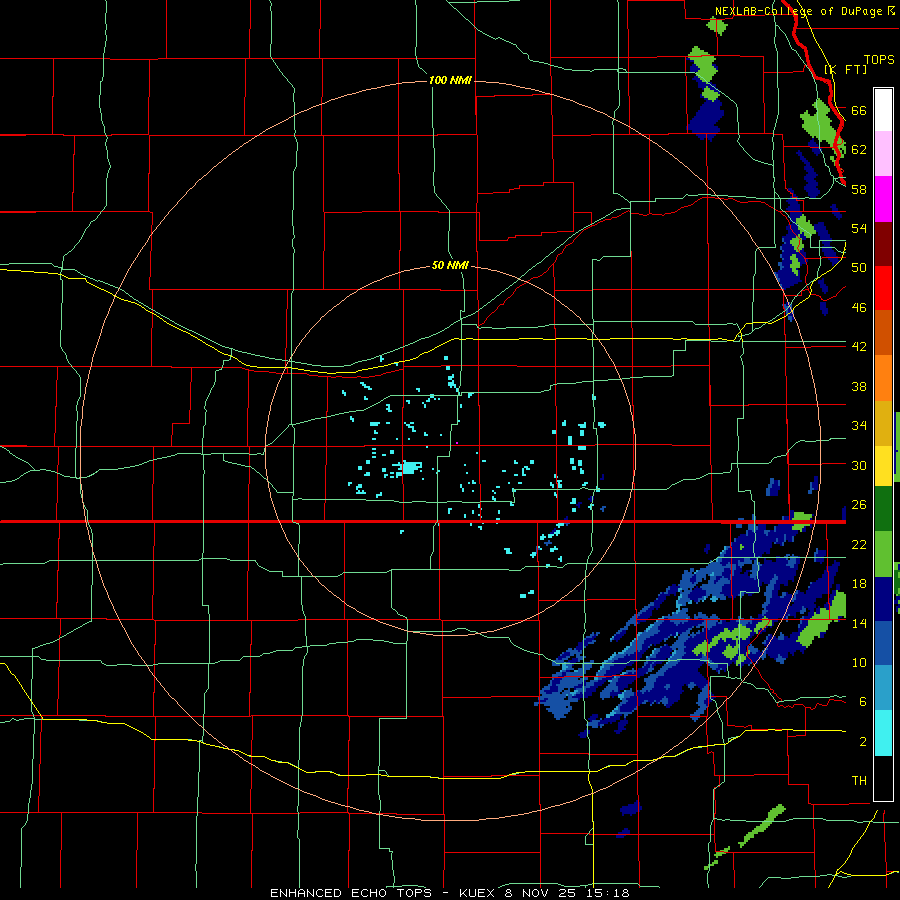Click the magenta legend swatch near 58

(x=883, y=199)
